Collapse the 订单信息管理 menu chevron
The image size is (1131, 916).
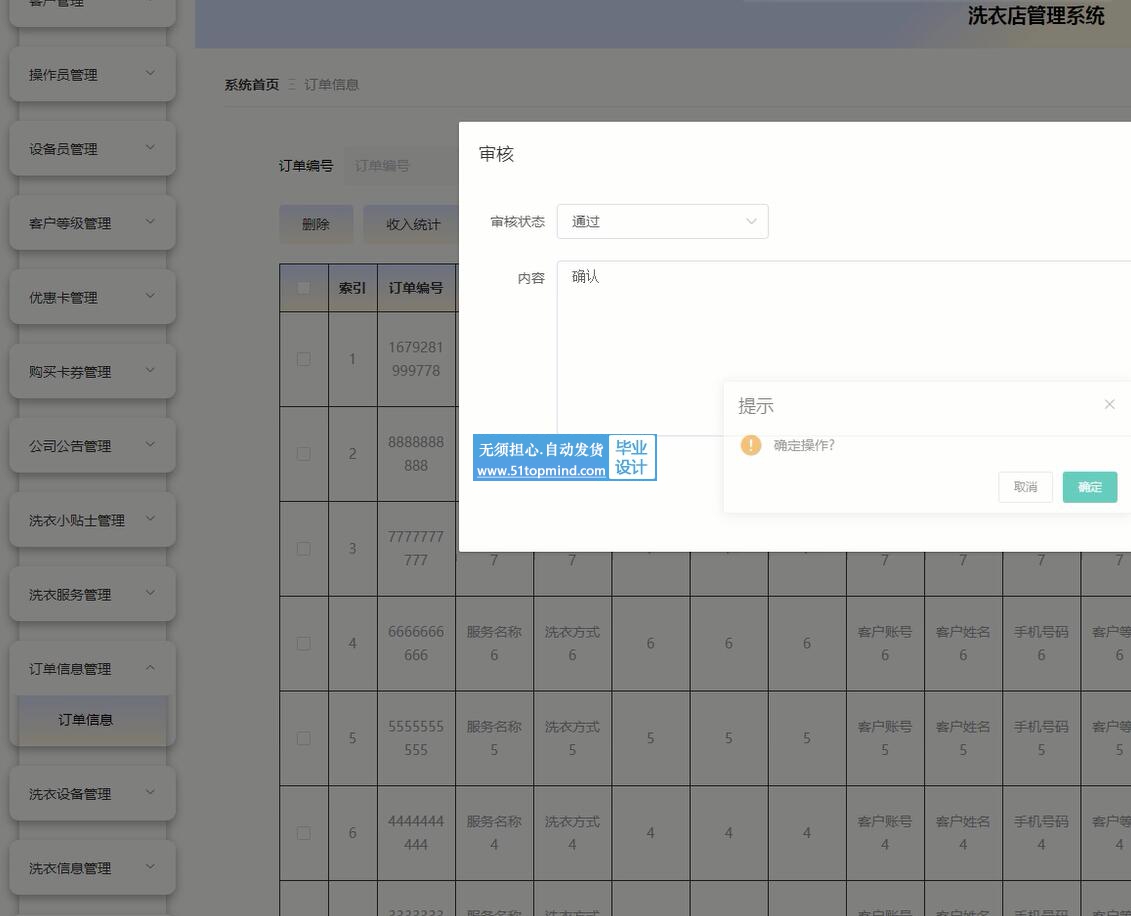[150, 667]
